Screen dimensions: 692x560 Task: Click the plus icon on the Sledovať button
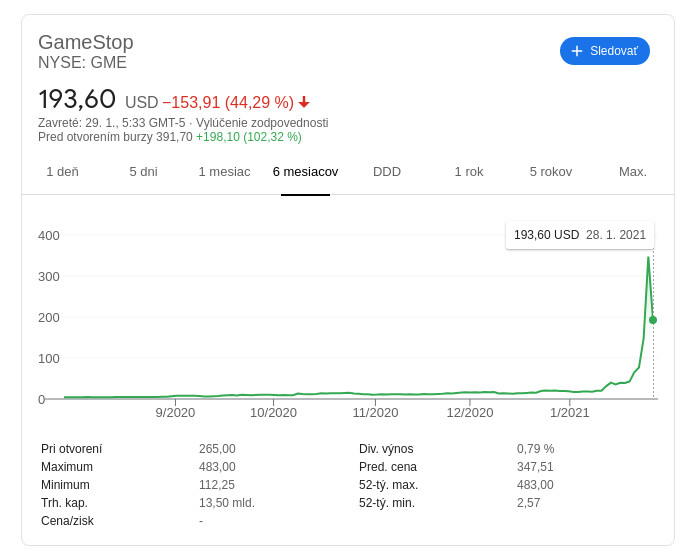tap(577, 51)
